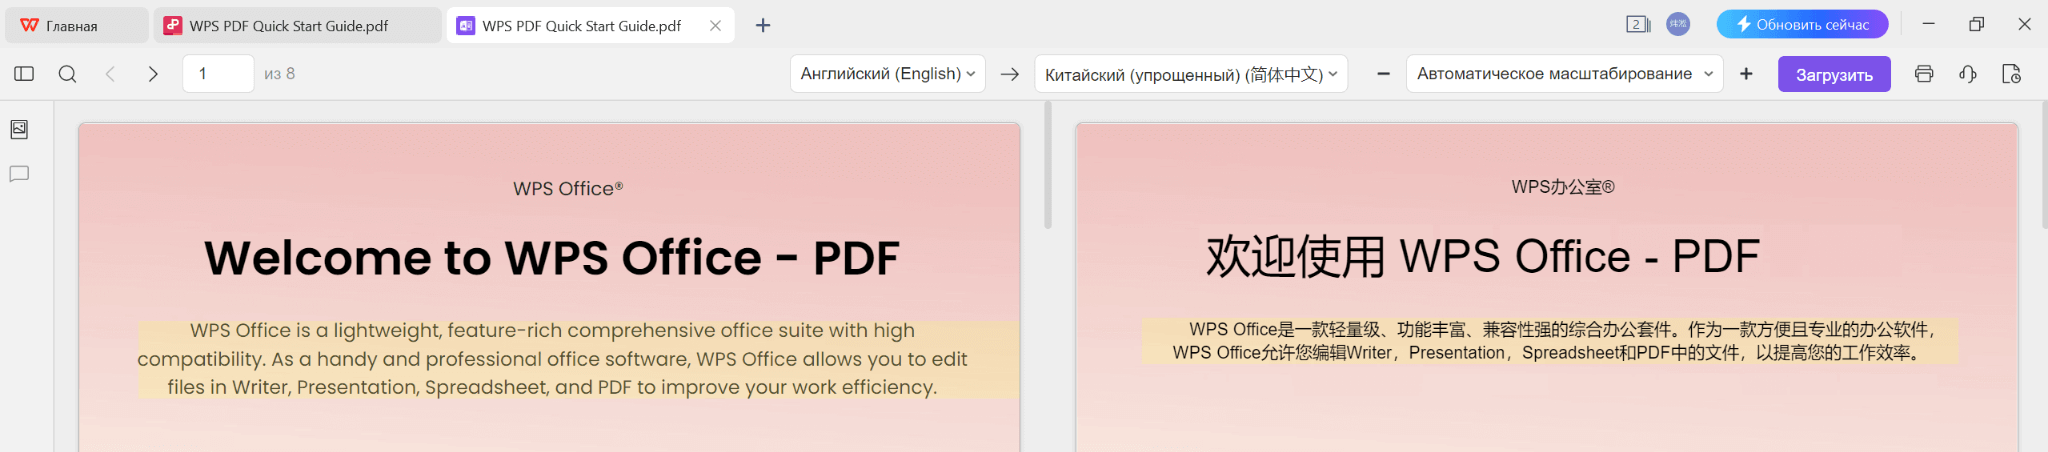Click the purple Загрузить button
The width and height of the screenshot is (2048, 452).
tap(1833, 74)
